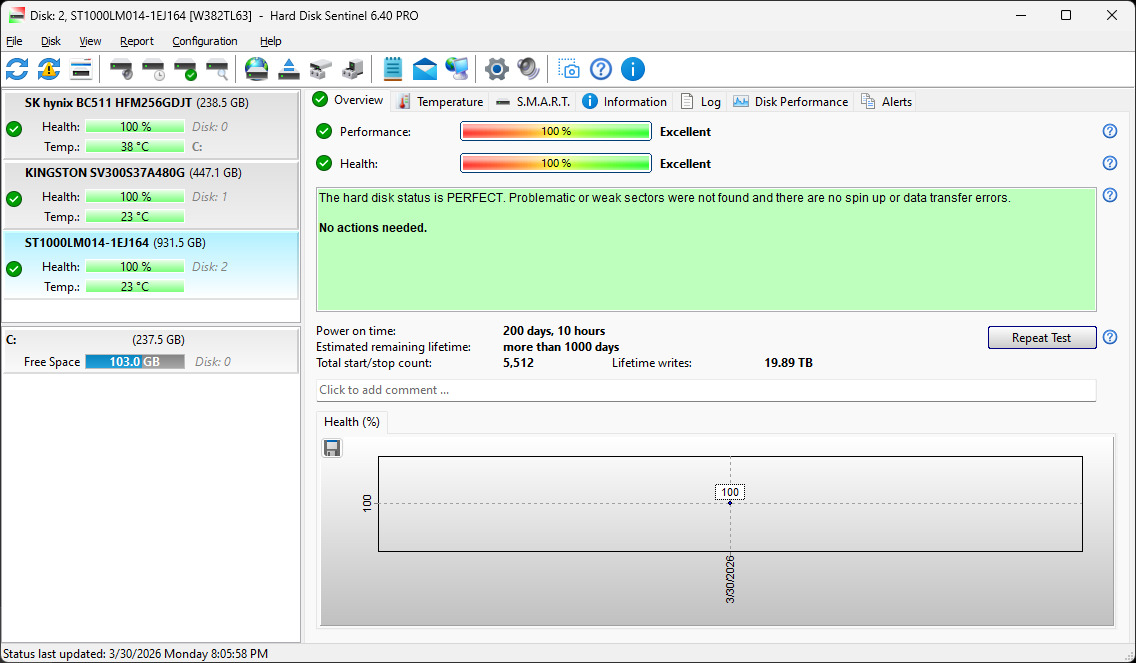This screenshot has height=663, width=1136.
Task: Switch to the Information tab
Action: click(x=625, y=101)
